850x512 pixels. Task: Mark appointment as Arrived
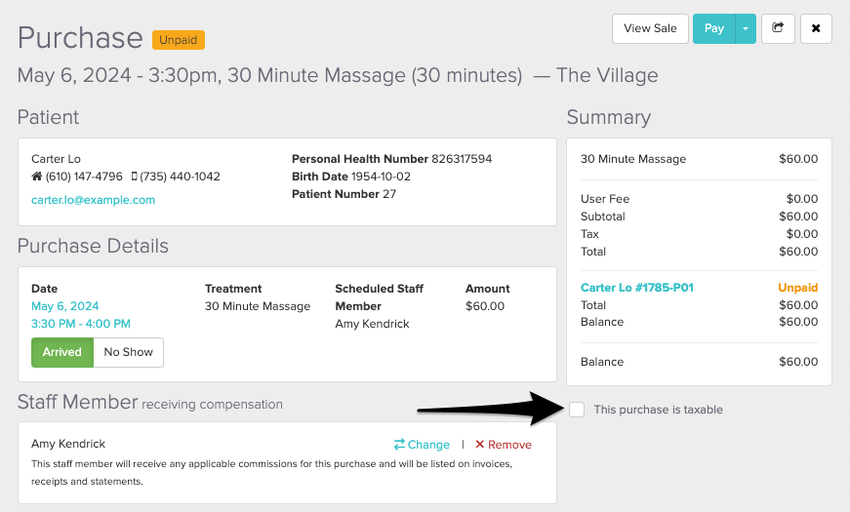coord(62,352)
